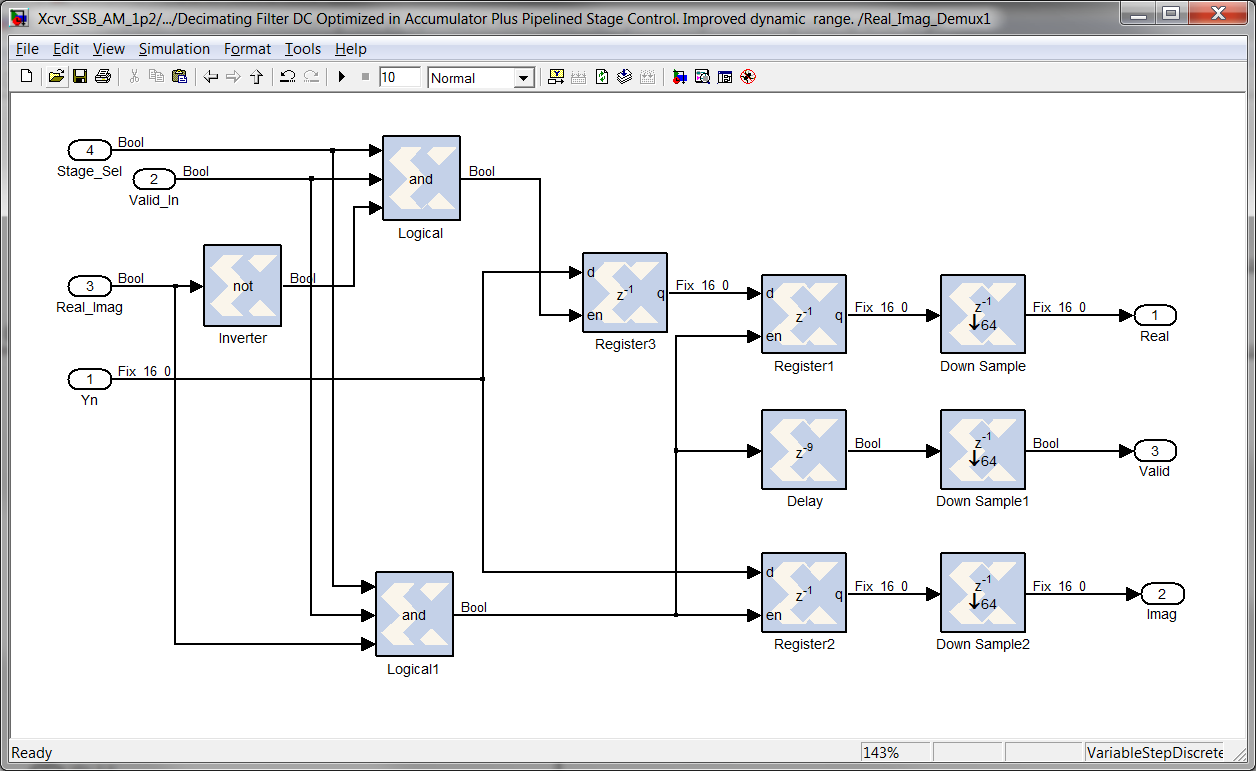The width and height of the screenshot is (1256, 771).
Task: Select the Logical1 and block
Action: pos(414,612)
